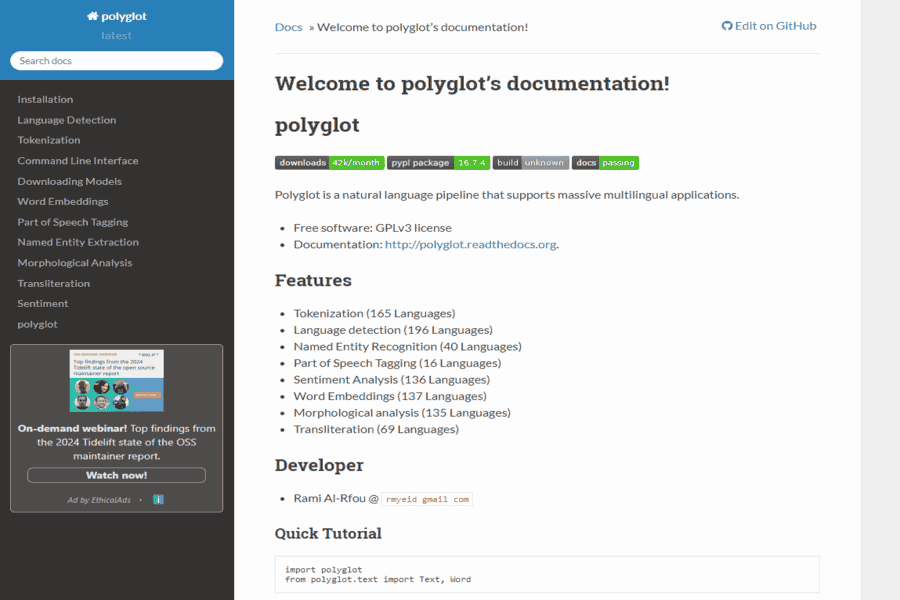This screenshot has height=600, width=900.
Task: Click the 'import polyglot' code line
Action: [x=324, y=570]
